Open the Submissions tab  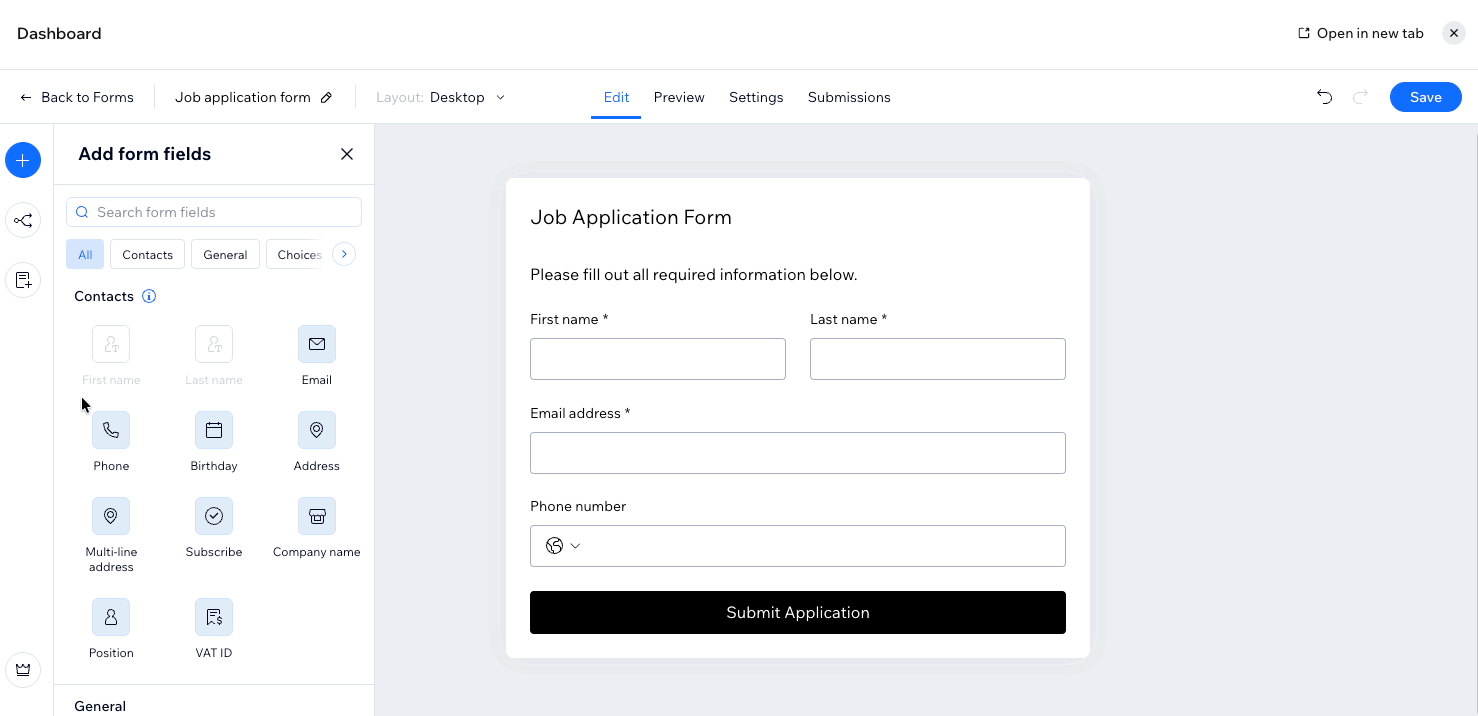pos(848,97)
